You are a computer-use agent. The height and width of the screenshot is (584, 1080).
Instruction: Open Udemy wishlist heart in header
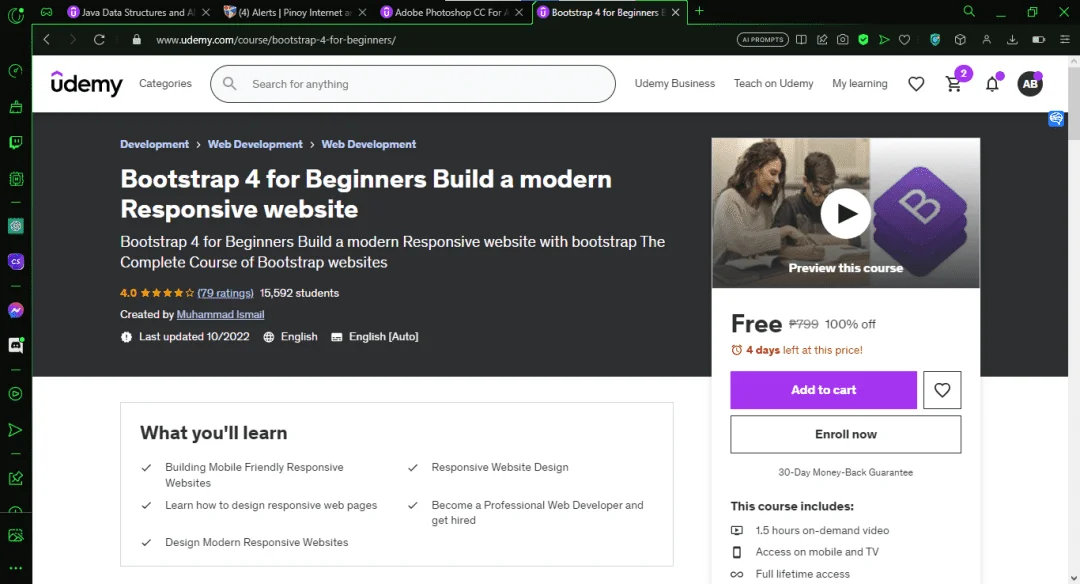[x=915, y=84]
